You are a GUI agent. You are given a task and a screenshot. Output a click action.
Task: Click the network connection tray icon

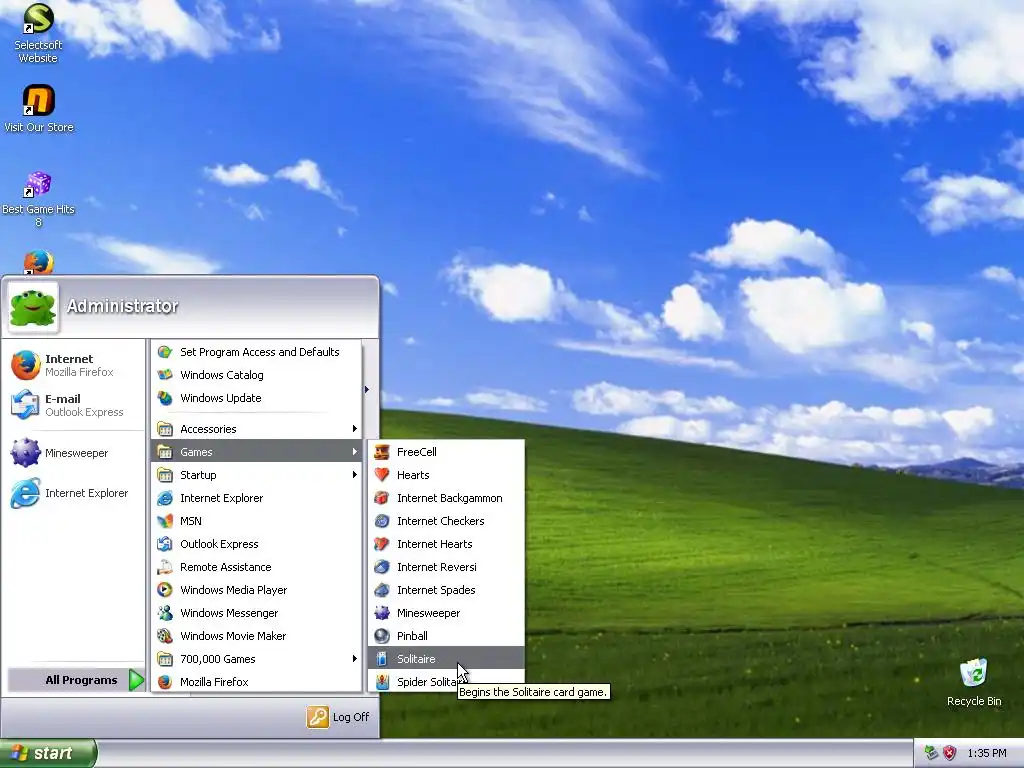pos(931,753)
